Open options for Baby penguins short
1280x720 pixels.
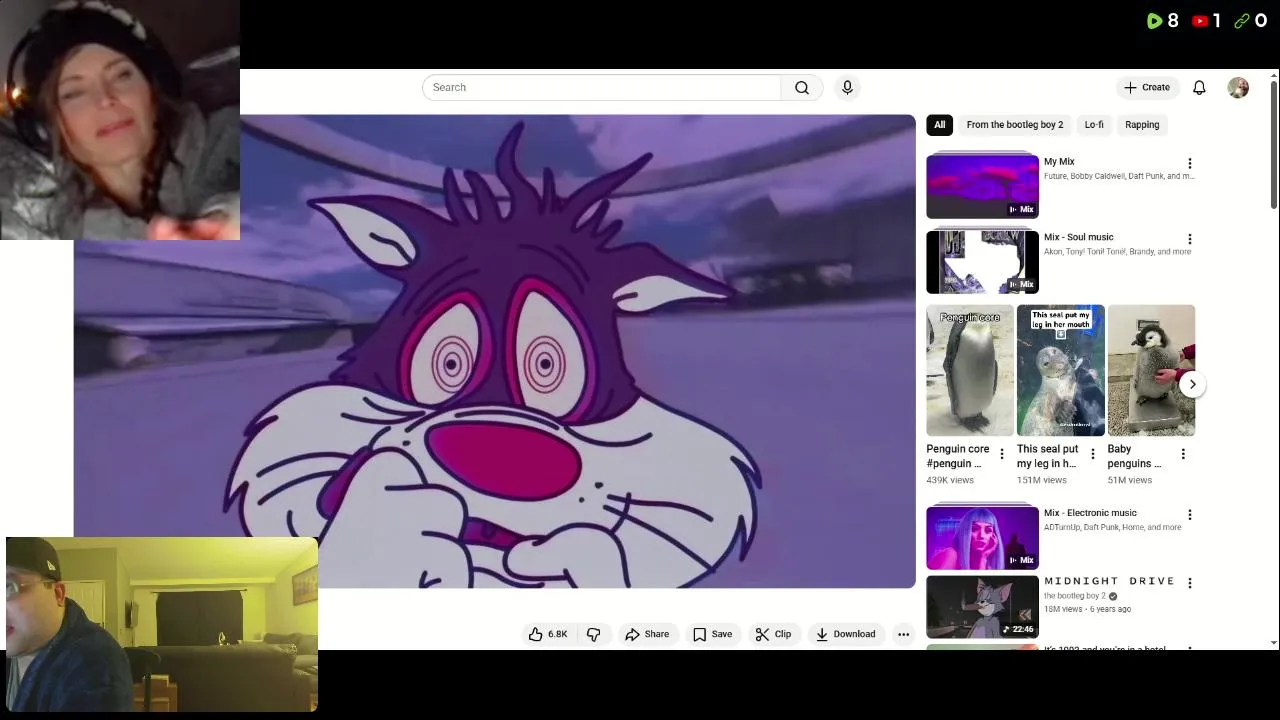tap(1183, 455)
